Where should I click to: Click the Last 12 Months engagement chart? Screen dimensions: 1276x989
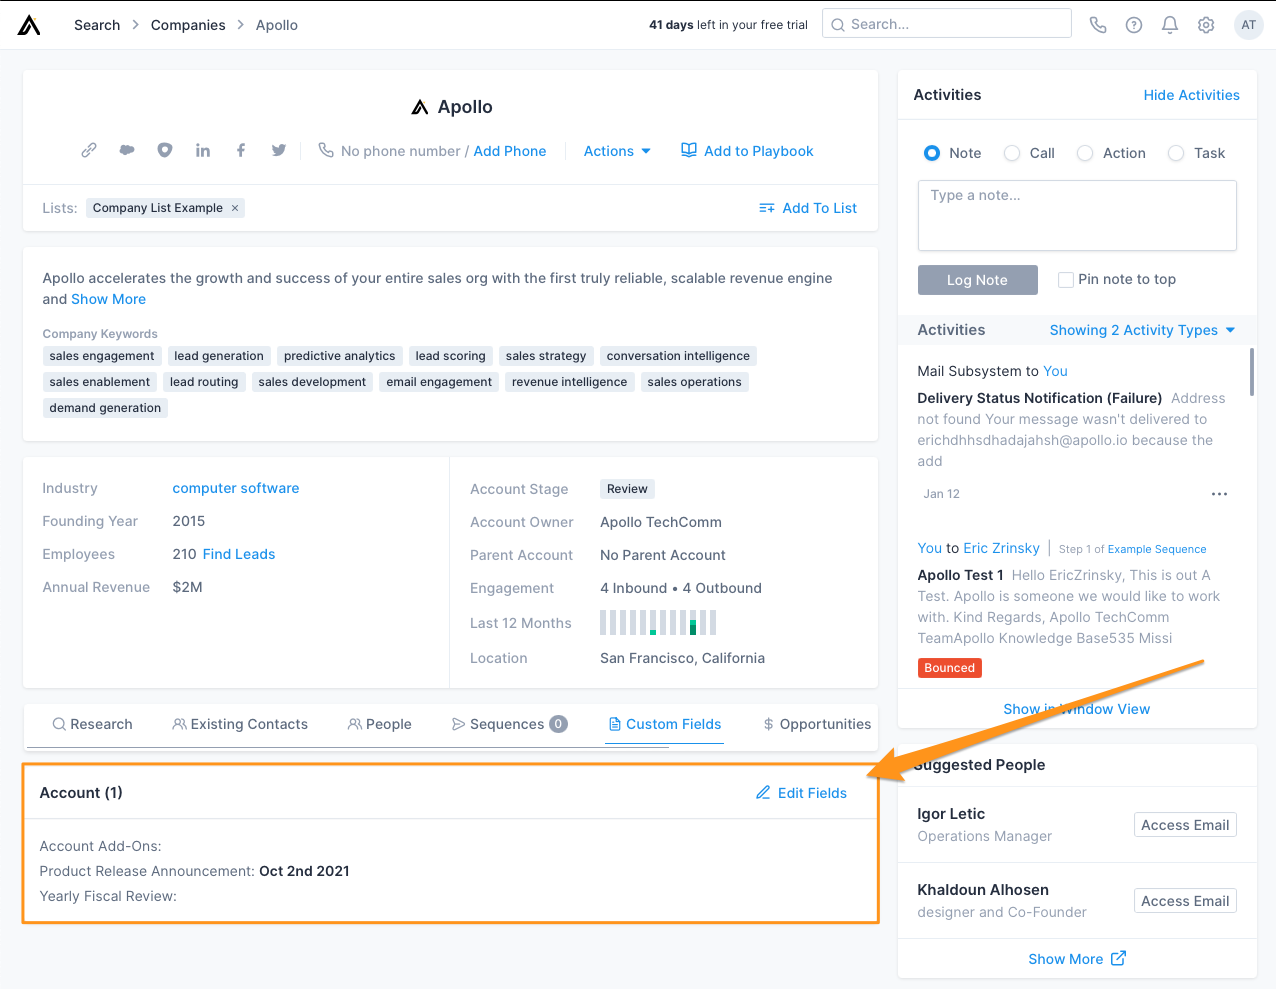coord(658,623)
